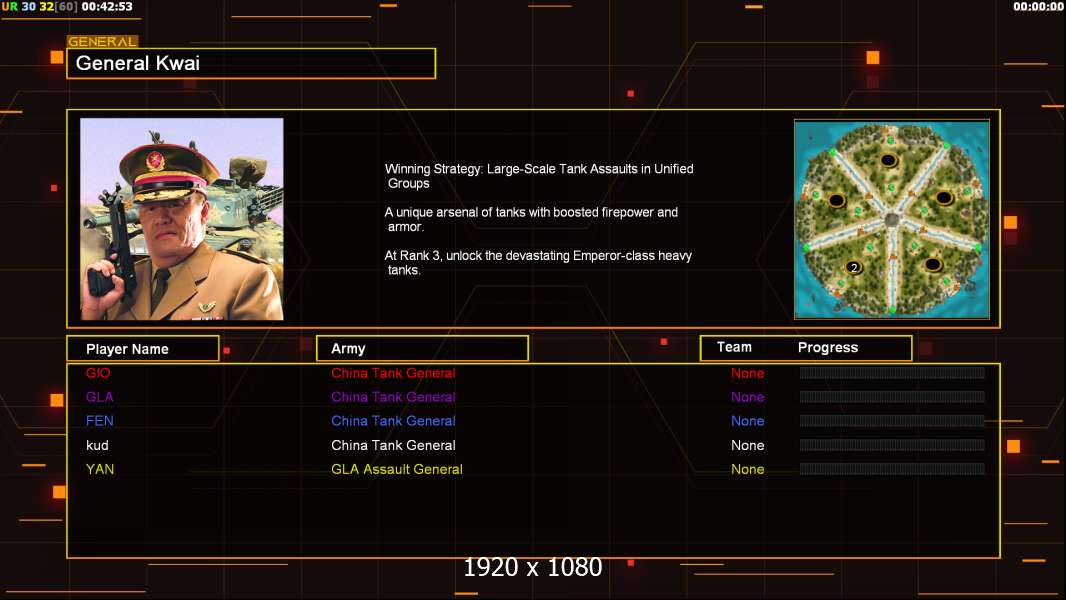Select player kud in the list
Screen dimensions: 1066x600
tap(97, 445)
